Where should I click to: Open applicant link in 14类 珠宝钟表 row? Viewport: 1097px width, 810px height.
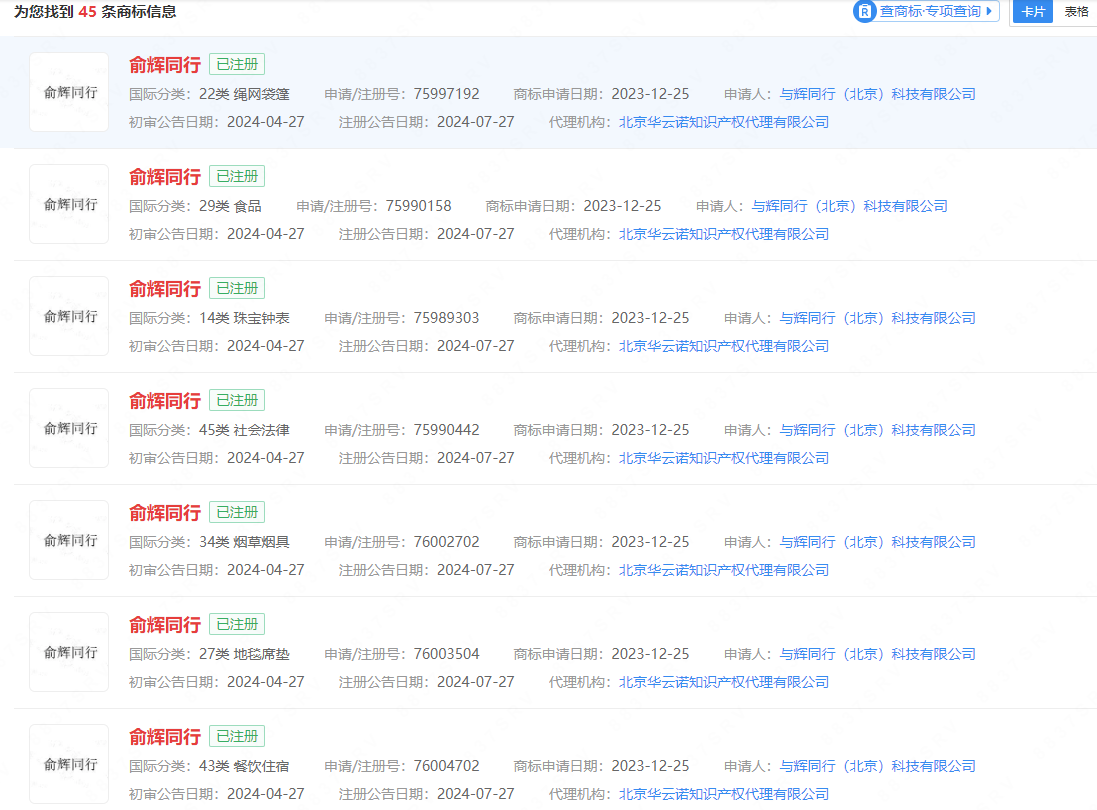[x=877, y=318]
